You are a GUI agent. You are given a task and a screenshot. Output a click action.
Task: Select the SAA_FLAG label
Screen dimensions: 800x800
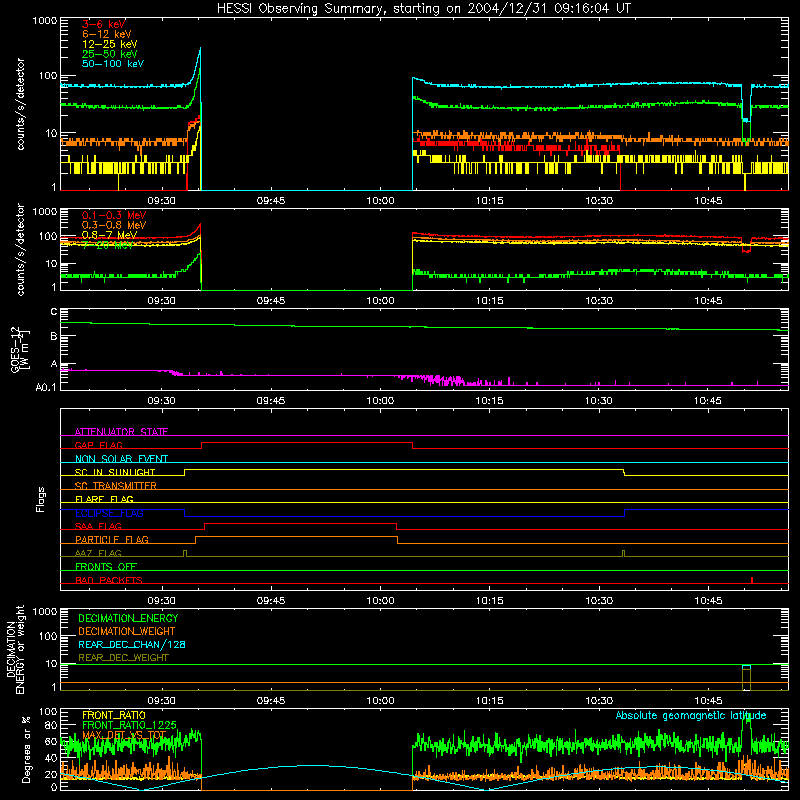point(98,526)
